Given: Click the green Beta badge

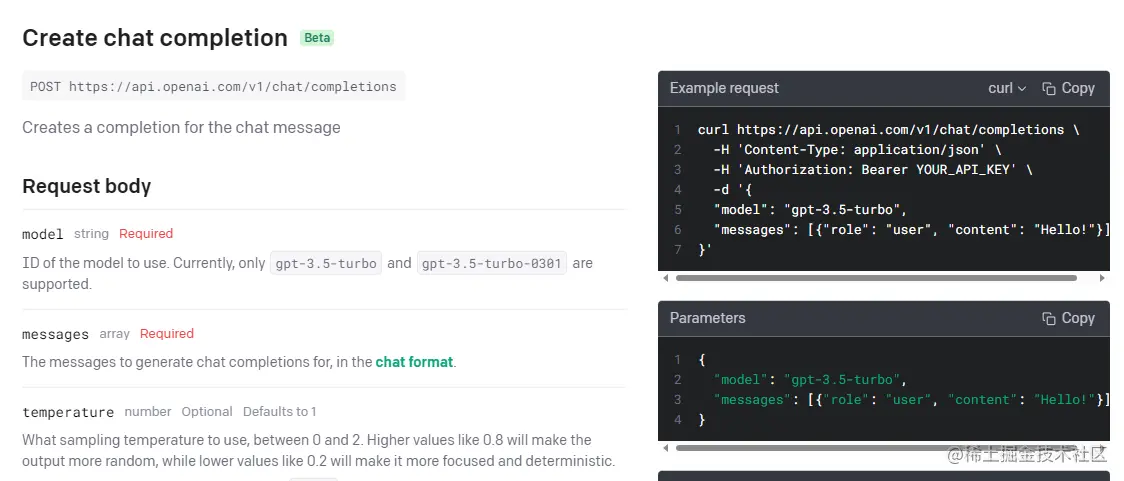Looking at the screenshot, I should tap(317, 38).
